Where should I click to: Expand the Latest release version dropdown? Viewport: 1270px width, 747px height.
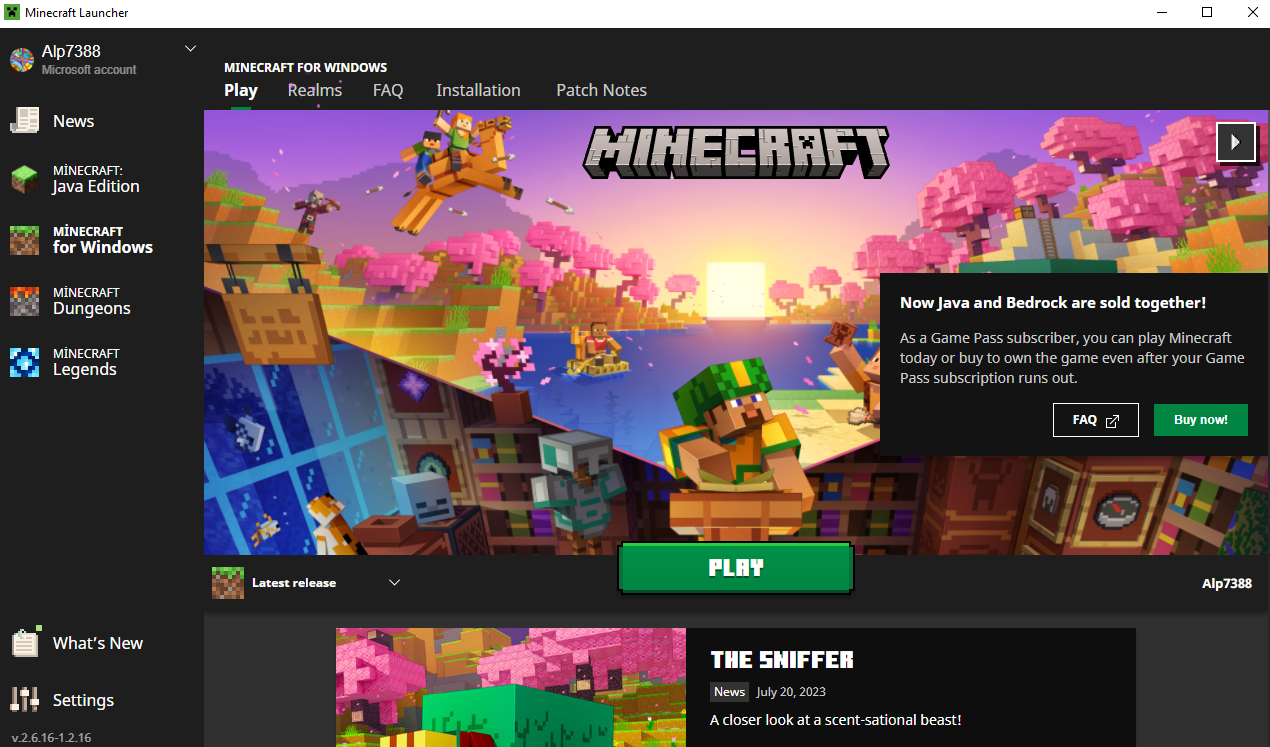pos(394,583)
